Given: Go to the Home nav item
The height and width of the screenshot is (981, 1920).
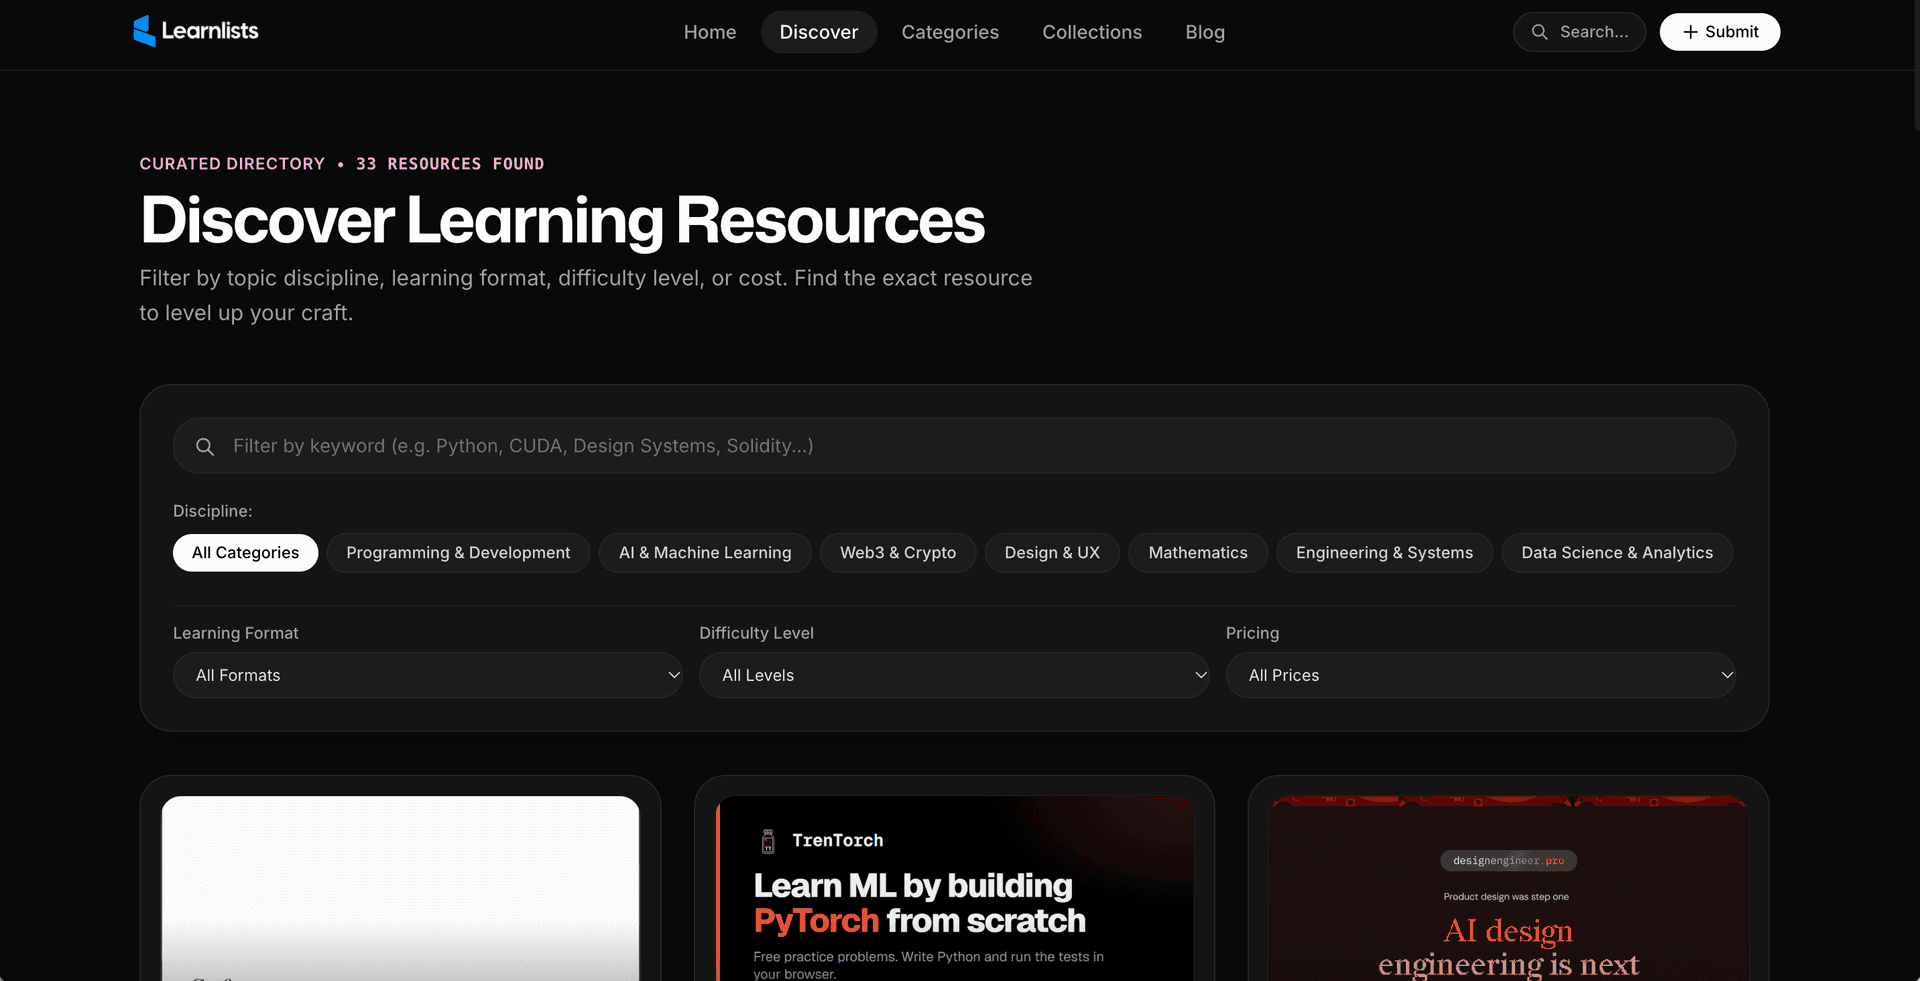Looking at the screenshot, I should pyautogui.click(x=710, y=32).
